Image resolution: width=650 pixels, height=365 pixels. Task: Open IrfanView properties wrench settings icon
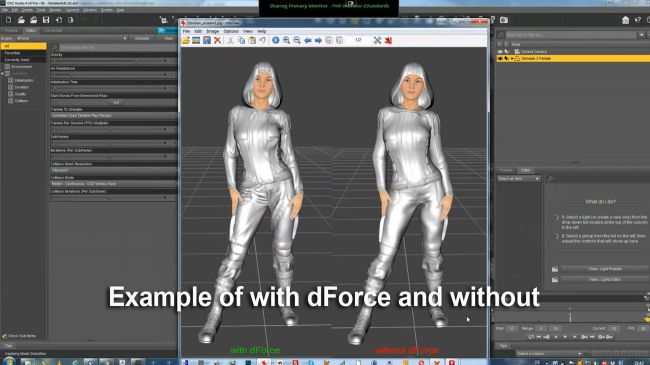pyautogui.click(x=377, y=40)
